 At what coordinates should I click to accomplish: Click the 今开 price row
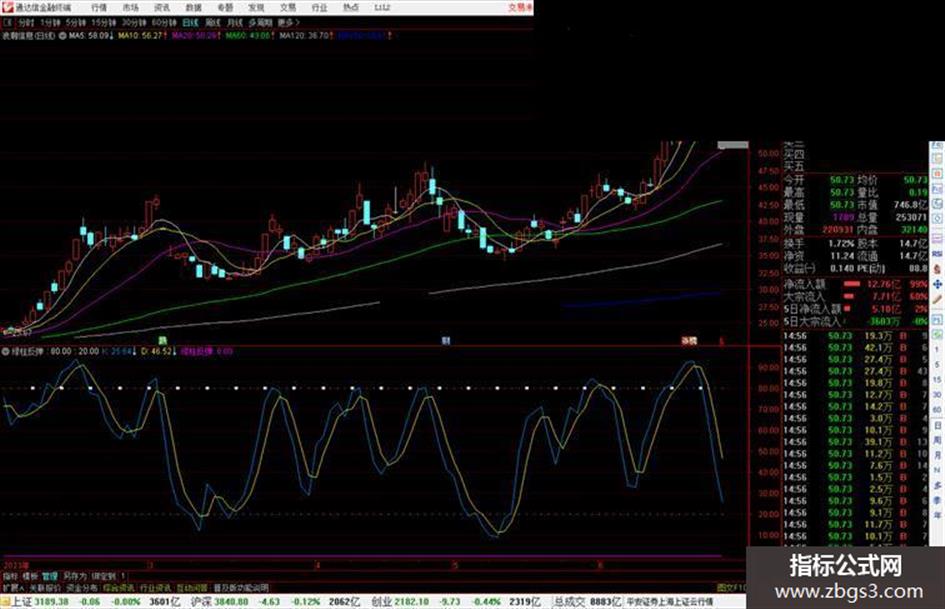[x=819, y=180]
